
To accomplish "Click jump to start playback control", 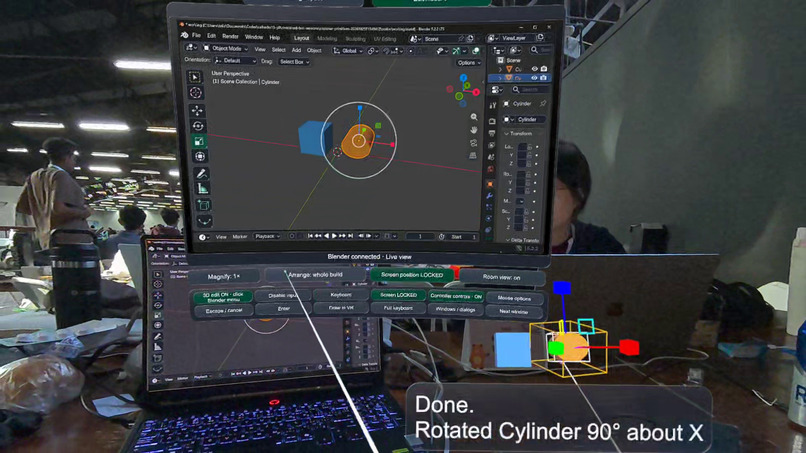I will pos(310,236).
